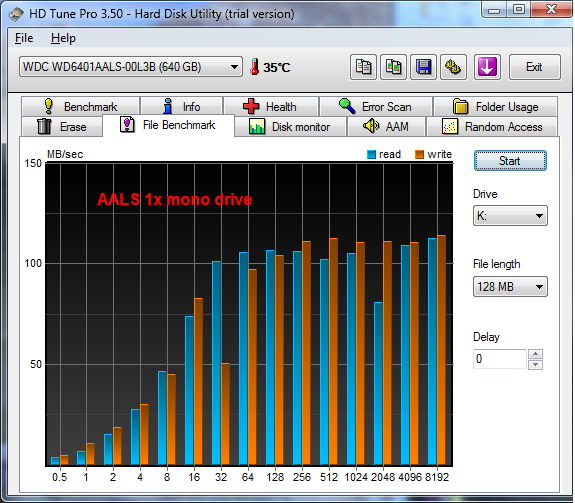The width and height of the screenshot is (575, 503).
Task: Open the Help menu
Action: point(63,38)
